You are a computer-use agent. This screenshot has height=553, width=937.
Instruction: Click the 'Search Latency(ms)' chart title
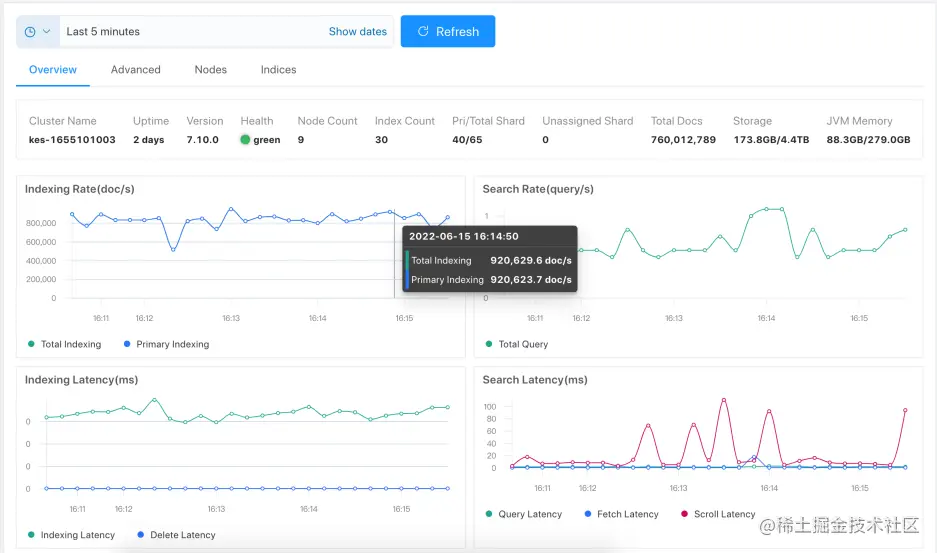pyautogui.click(x=535, y=380)
